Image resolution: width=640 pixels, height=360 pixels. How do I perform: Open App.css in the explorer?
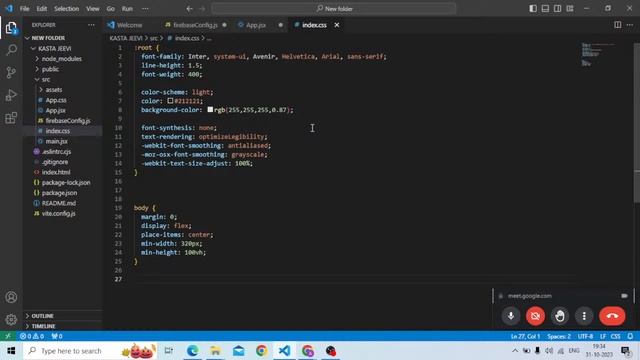(x=56, y=100)
